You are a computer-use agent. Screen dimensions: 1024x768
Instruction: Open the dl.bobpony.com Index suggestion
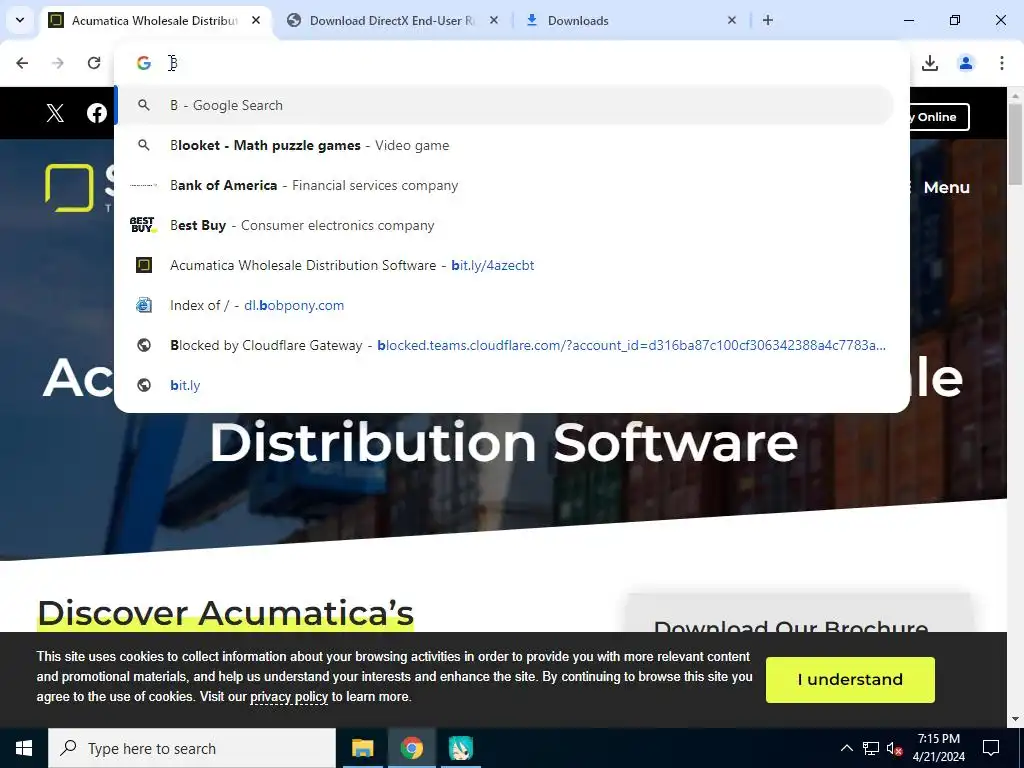tap(504, 305)
